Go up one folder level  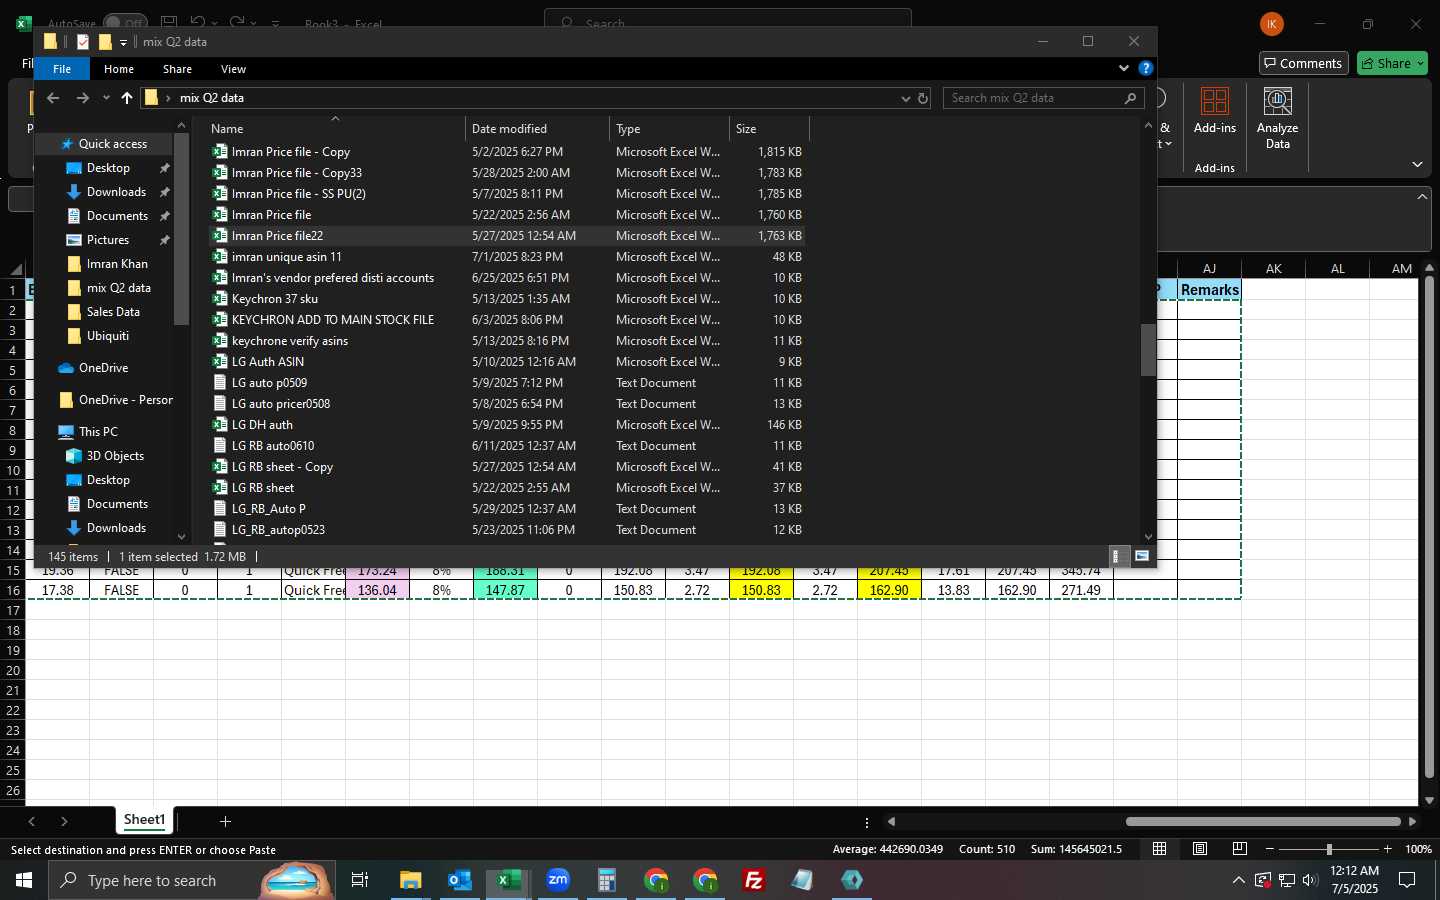[x=126, y=98]
